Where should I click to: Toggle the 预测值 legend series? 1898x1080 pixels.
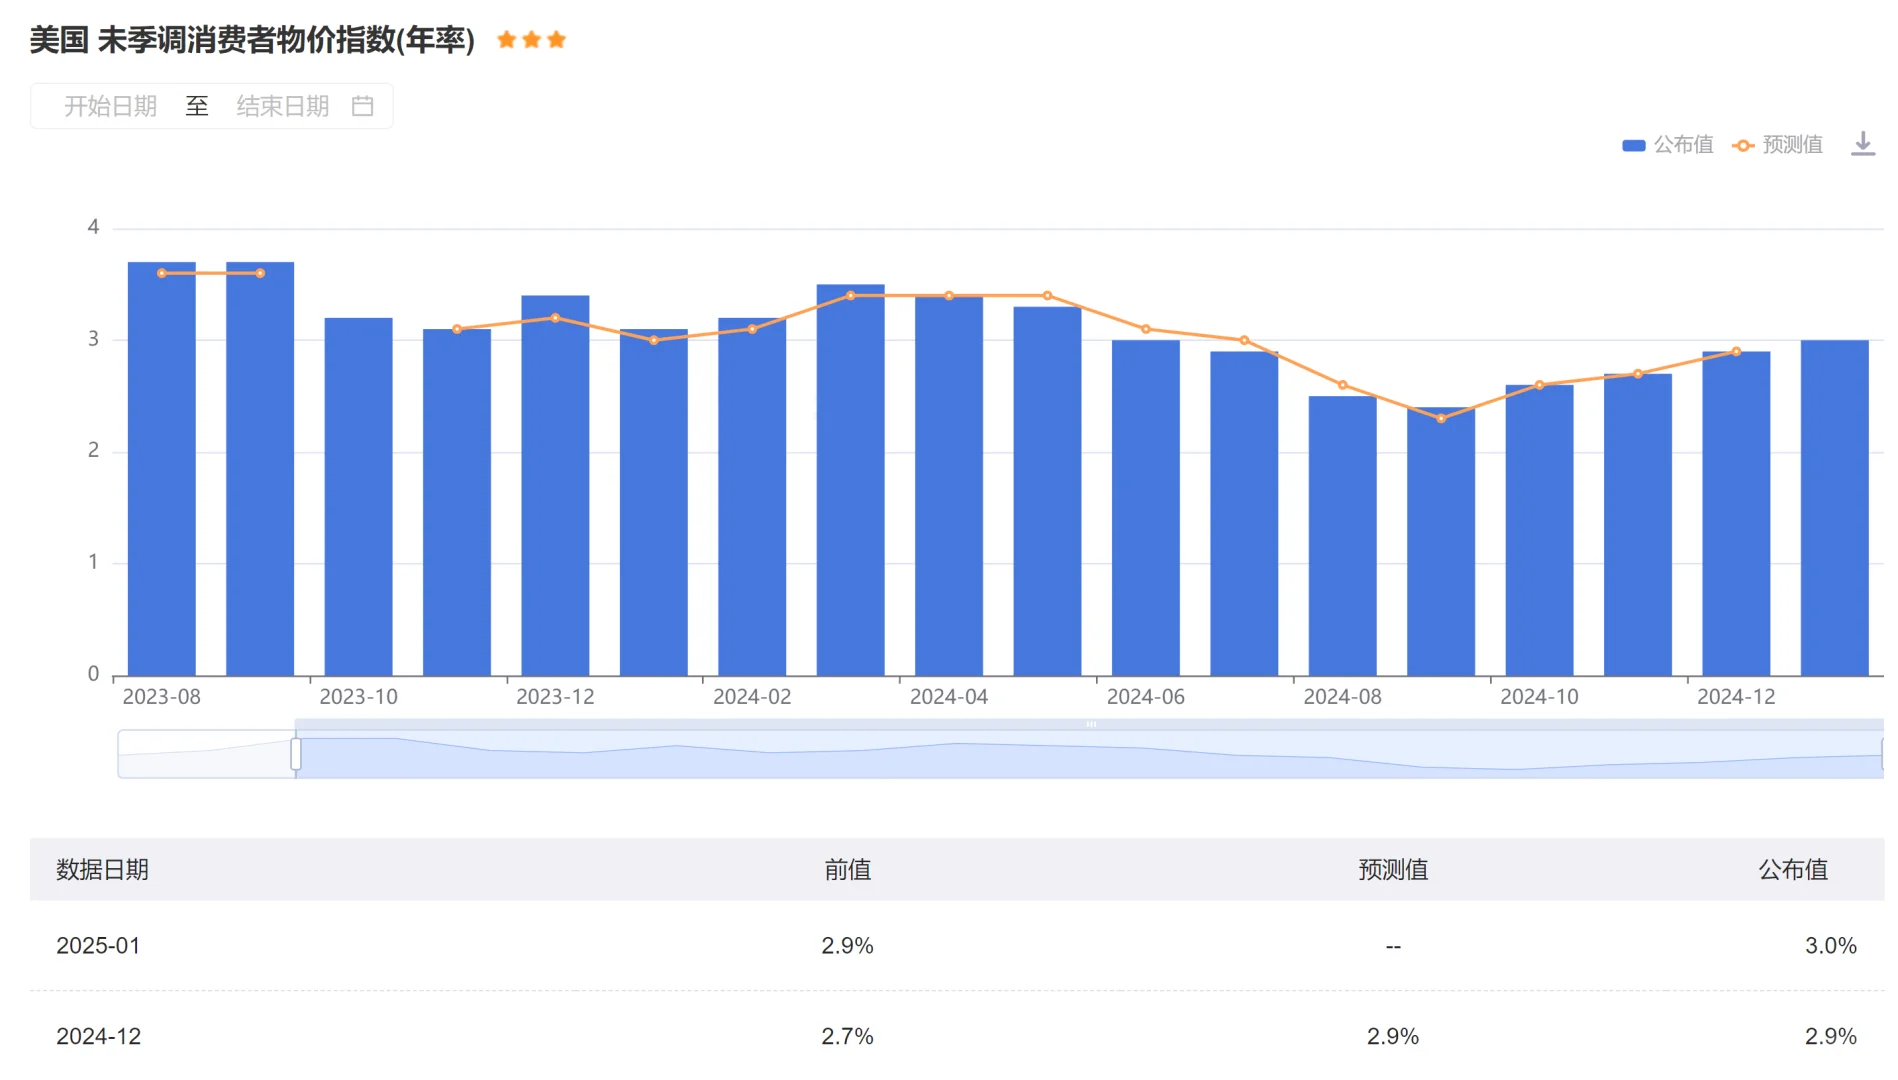point(1777,145)
